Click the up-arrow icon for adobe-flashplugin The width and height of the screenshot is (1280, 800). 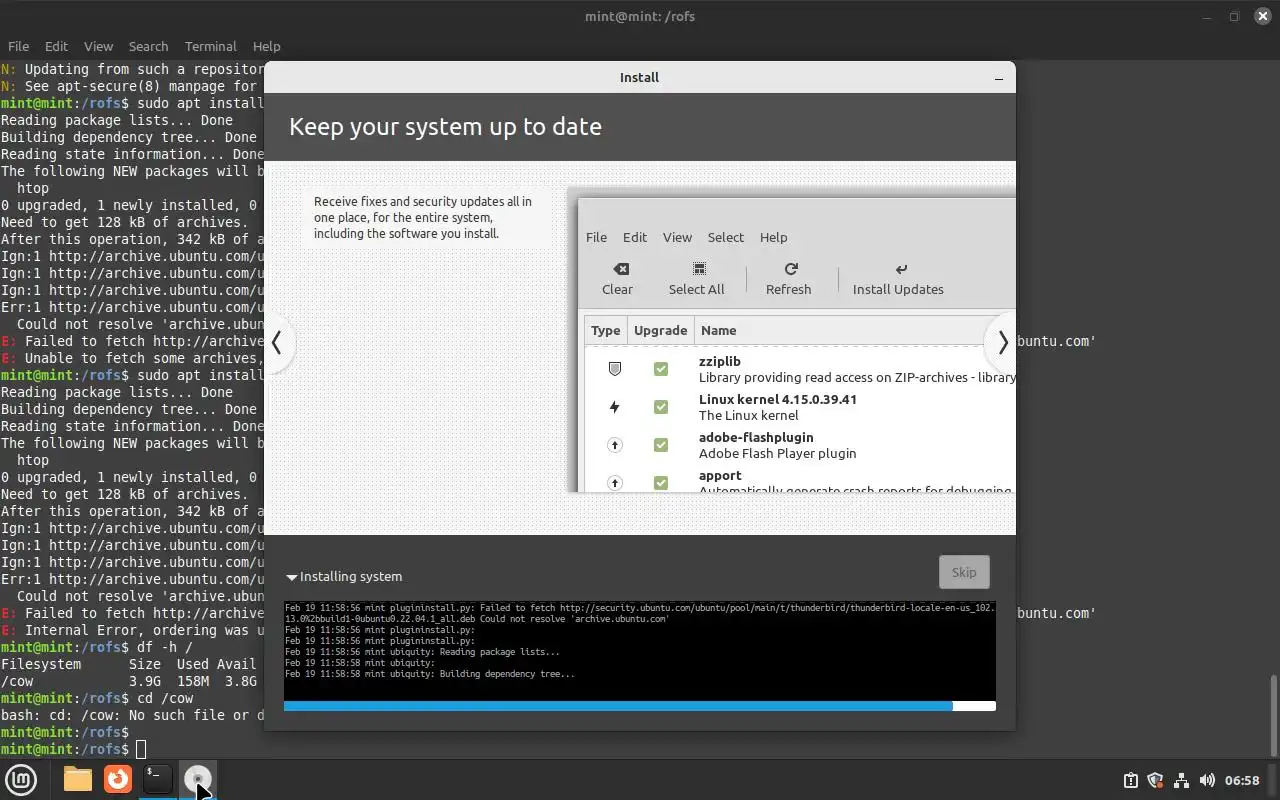pyautogui.click(x=615, y=445)
